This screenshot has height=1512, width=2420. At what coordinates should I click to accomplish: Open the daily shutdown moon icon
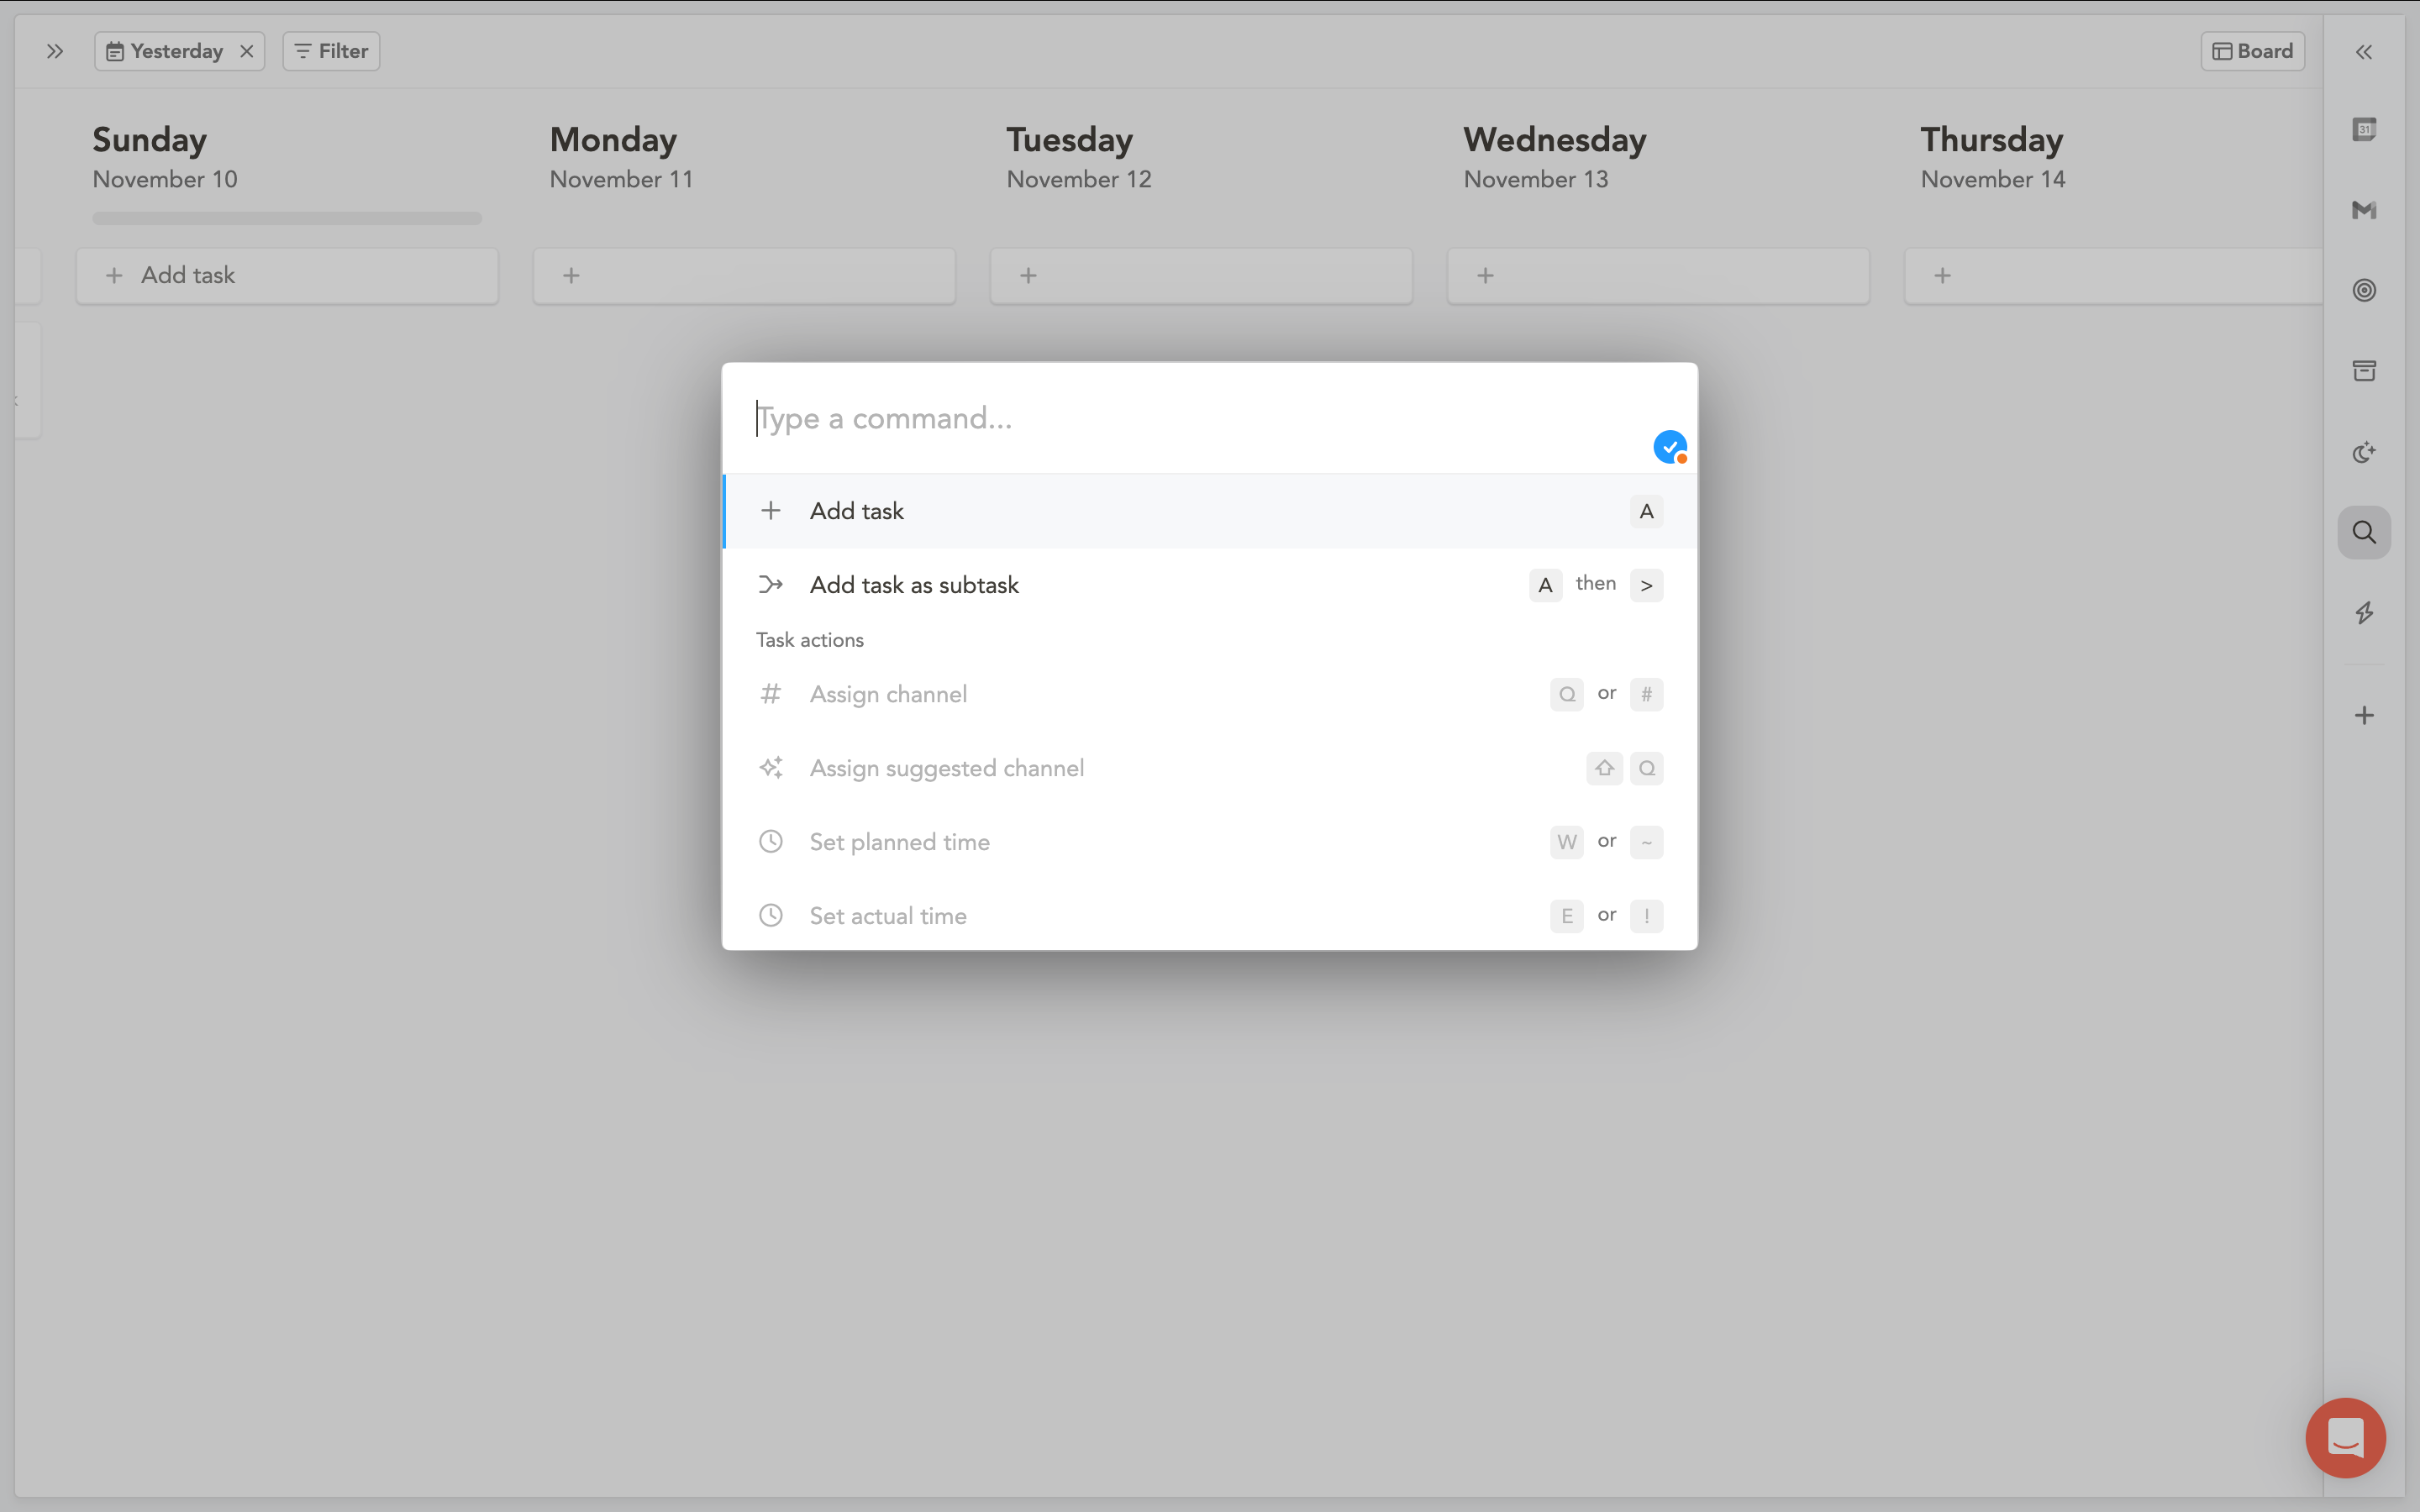click(x=2364, y=452)
